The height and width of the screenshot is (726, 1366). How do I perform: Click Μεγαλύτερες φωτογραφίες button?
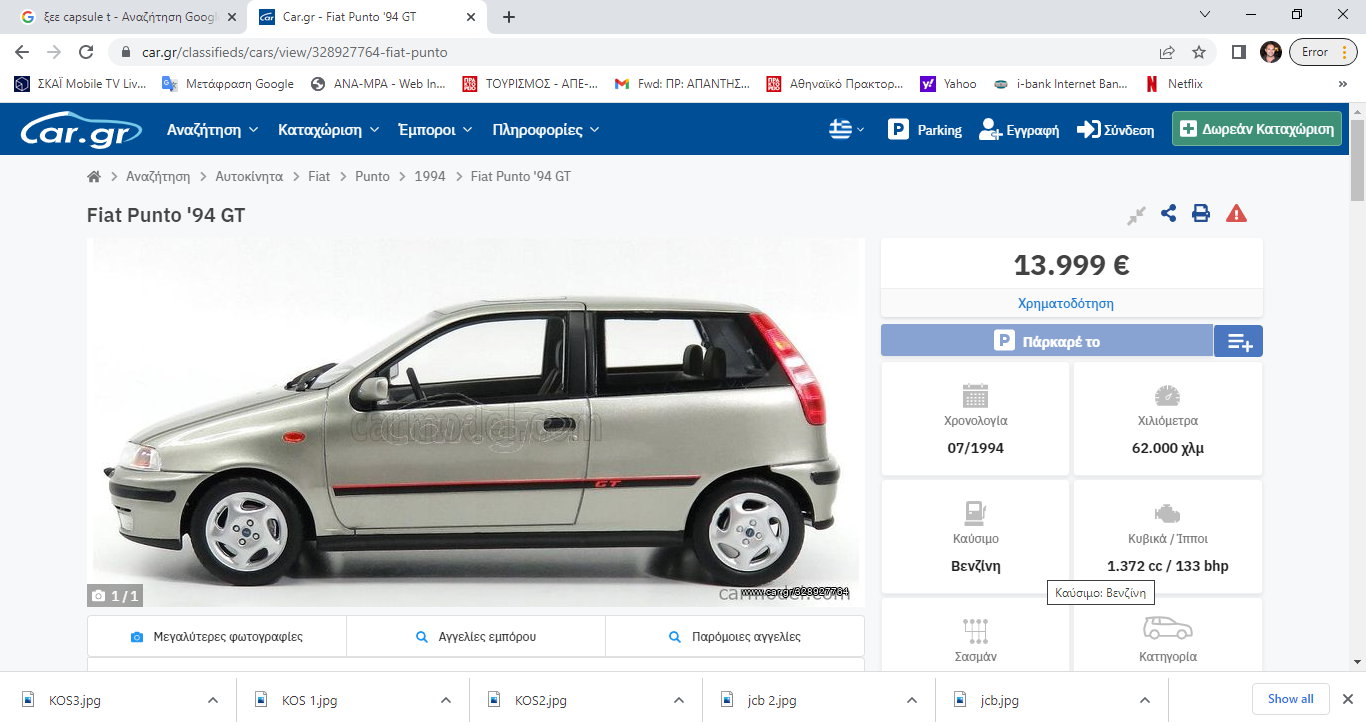click(217, 636)
